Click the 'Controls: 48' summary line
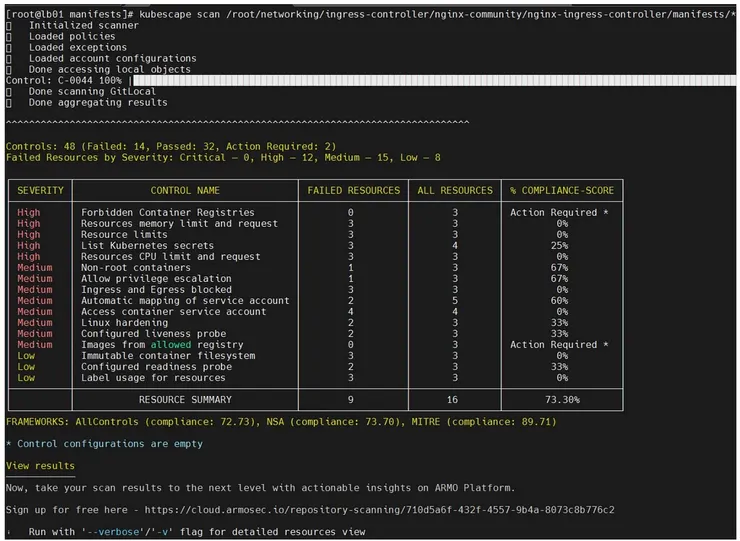 pyautogui.click(x=171, y=146)
